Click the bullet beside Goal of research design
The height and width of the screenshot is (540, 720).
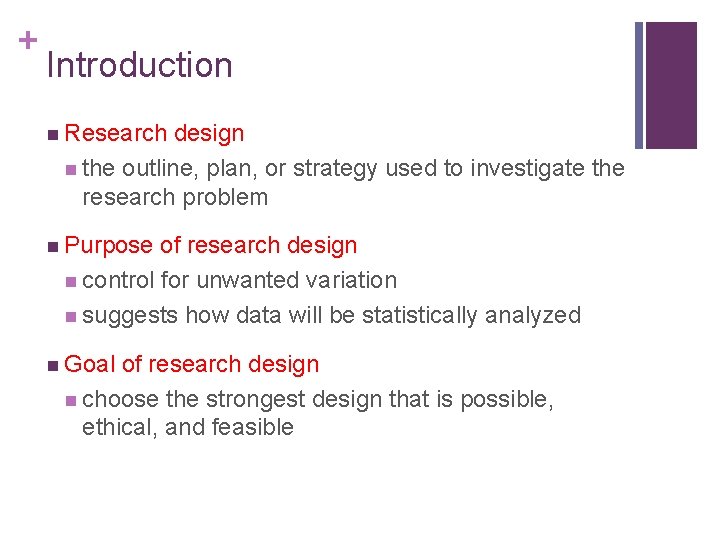point(53,366)
